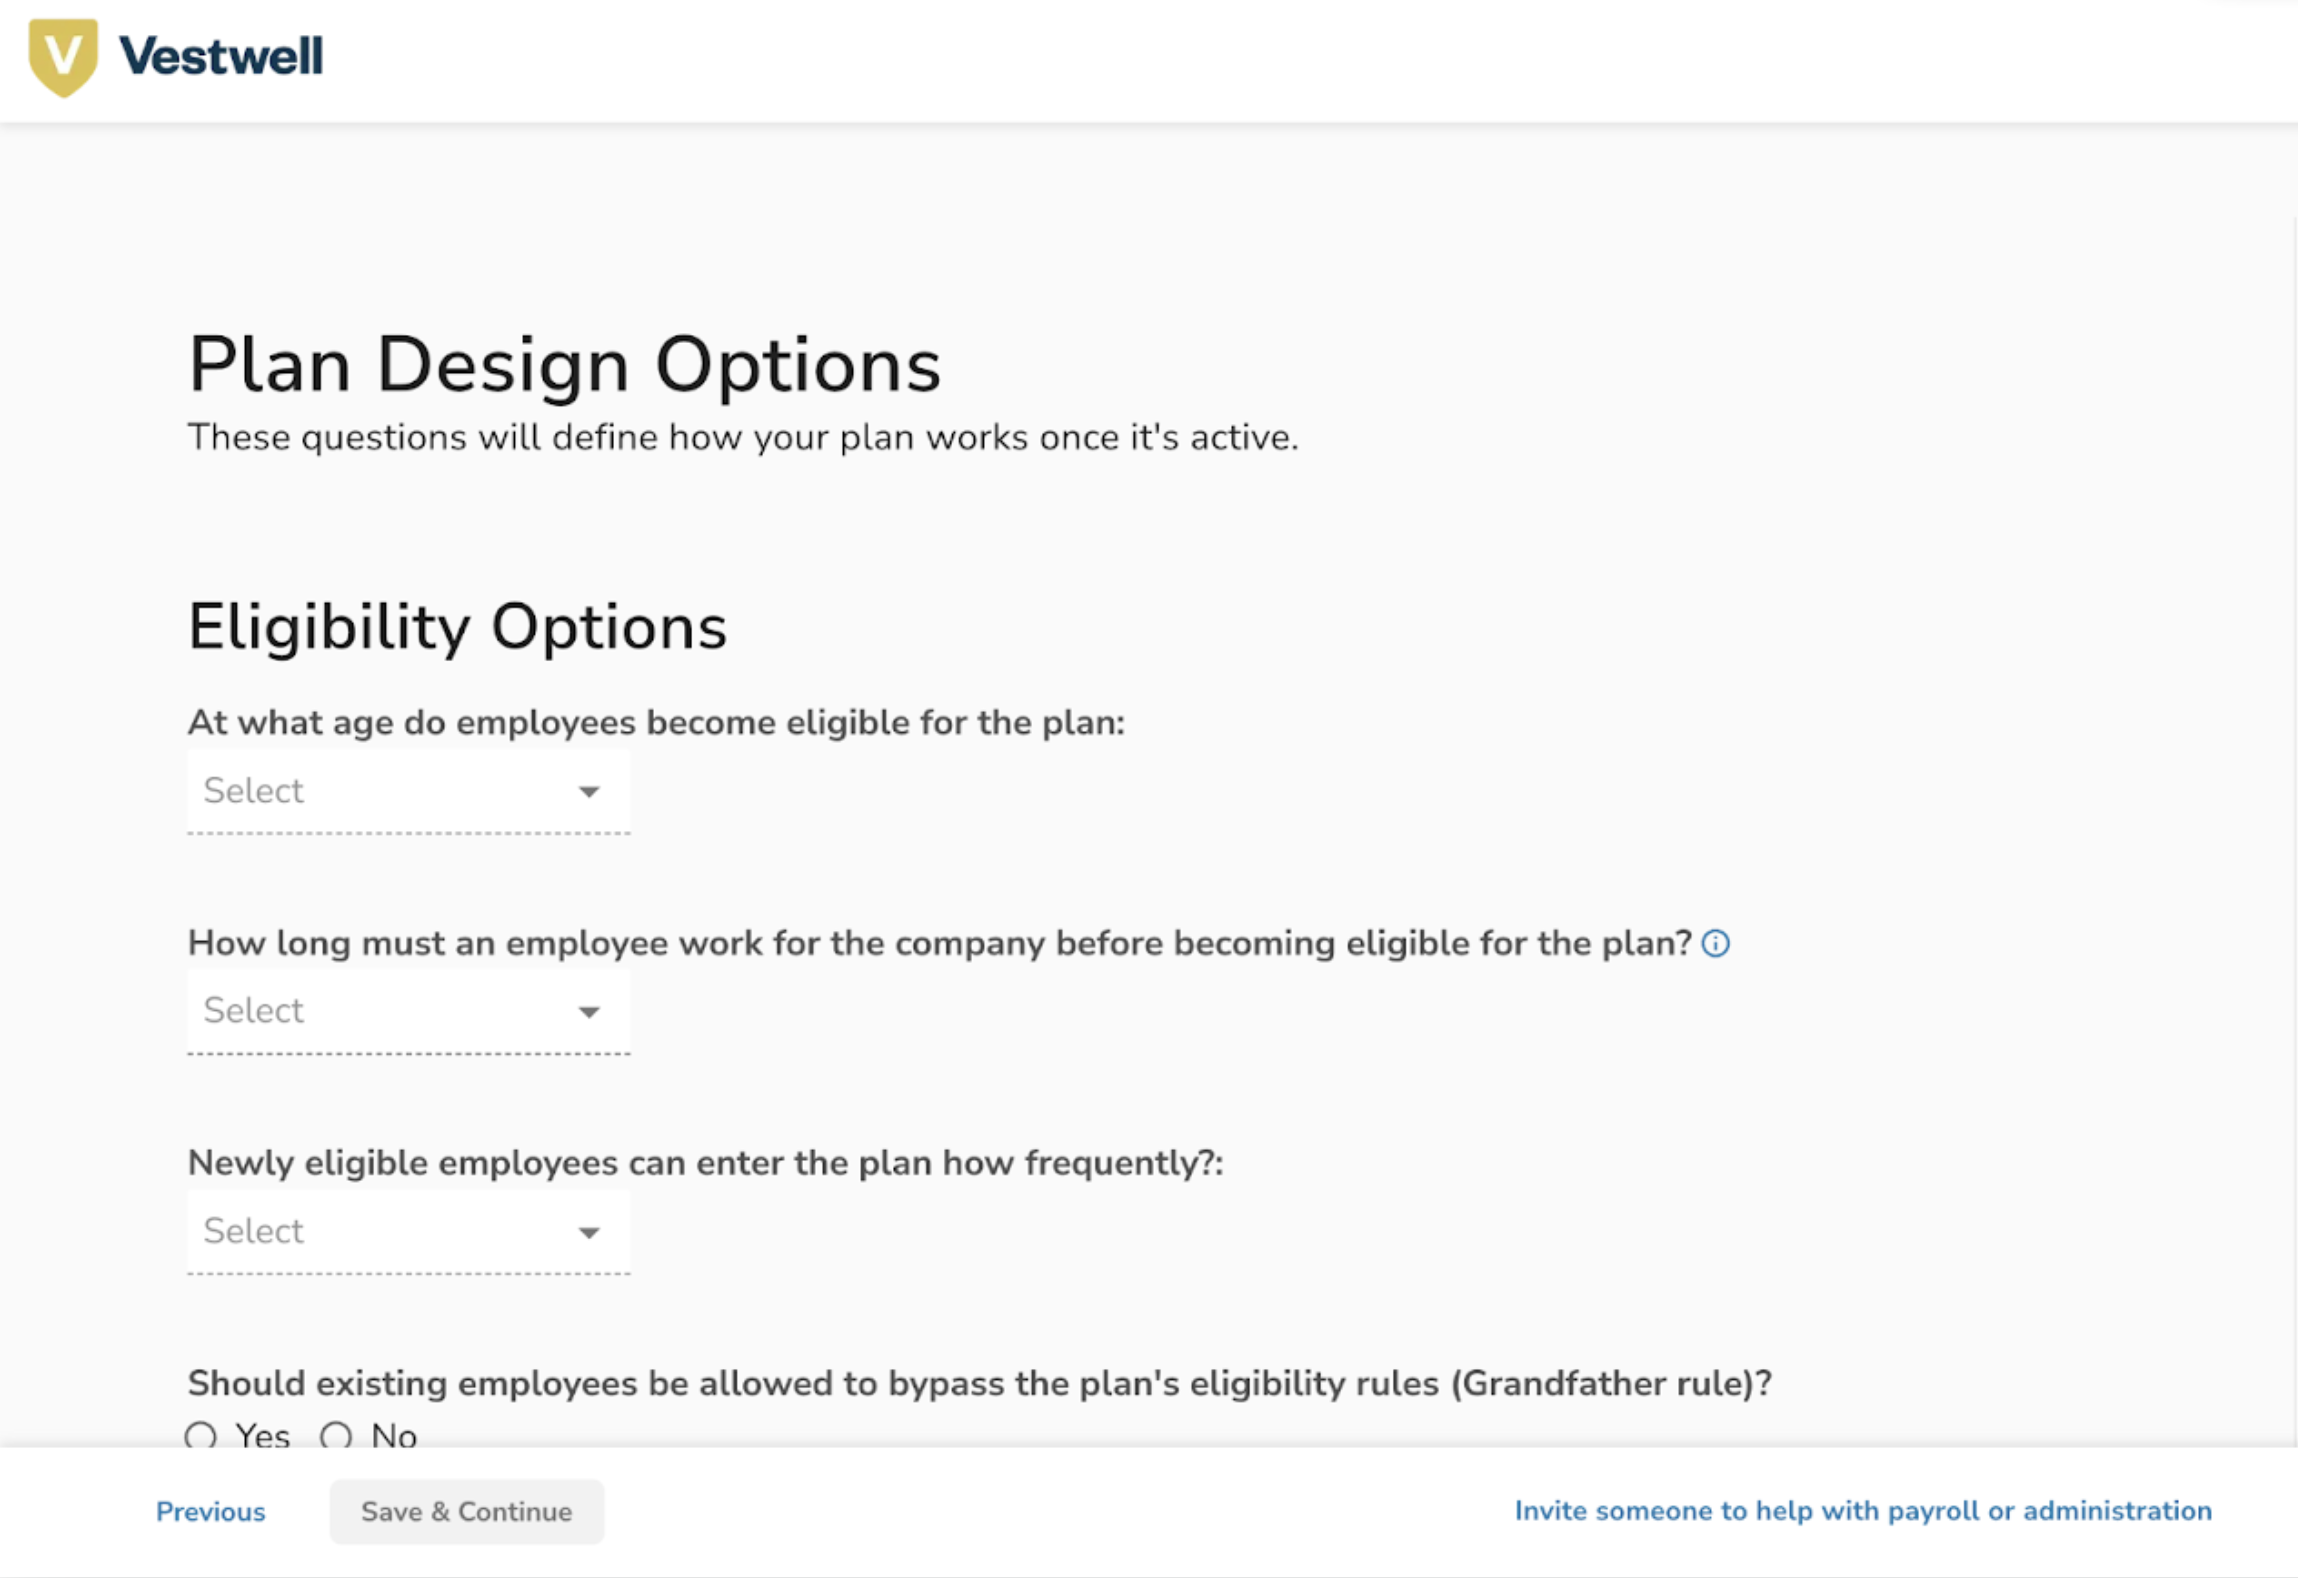Select No for the Grandfather rule
This screenshot has height=1578, width=2298.
336,1435
